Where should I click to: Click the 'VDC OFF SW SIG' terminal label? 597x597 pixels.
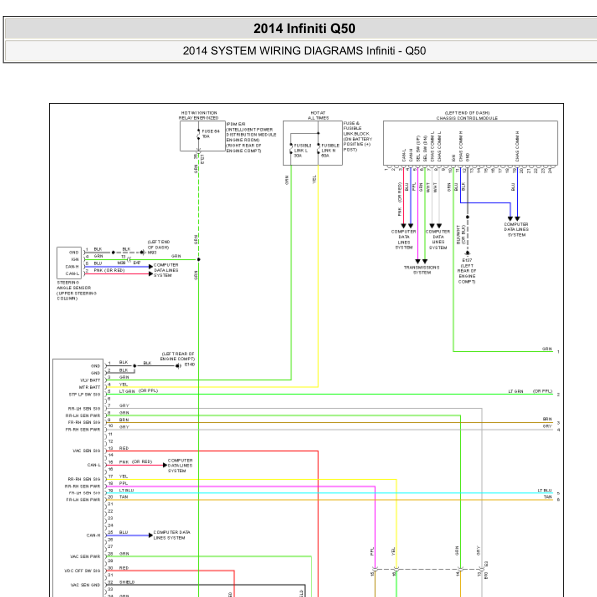coord(82,571)
